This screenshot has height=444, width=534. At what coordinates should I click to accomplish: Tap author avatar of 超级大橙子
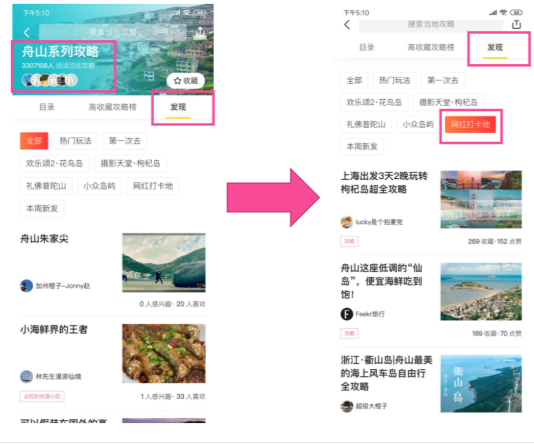pos(347,406)
